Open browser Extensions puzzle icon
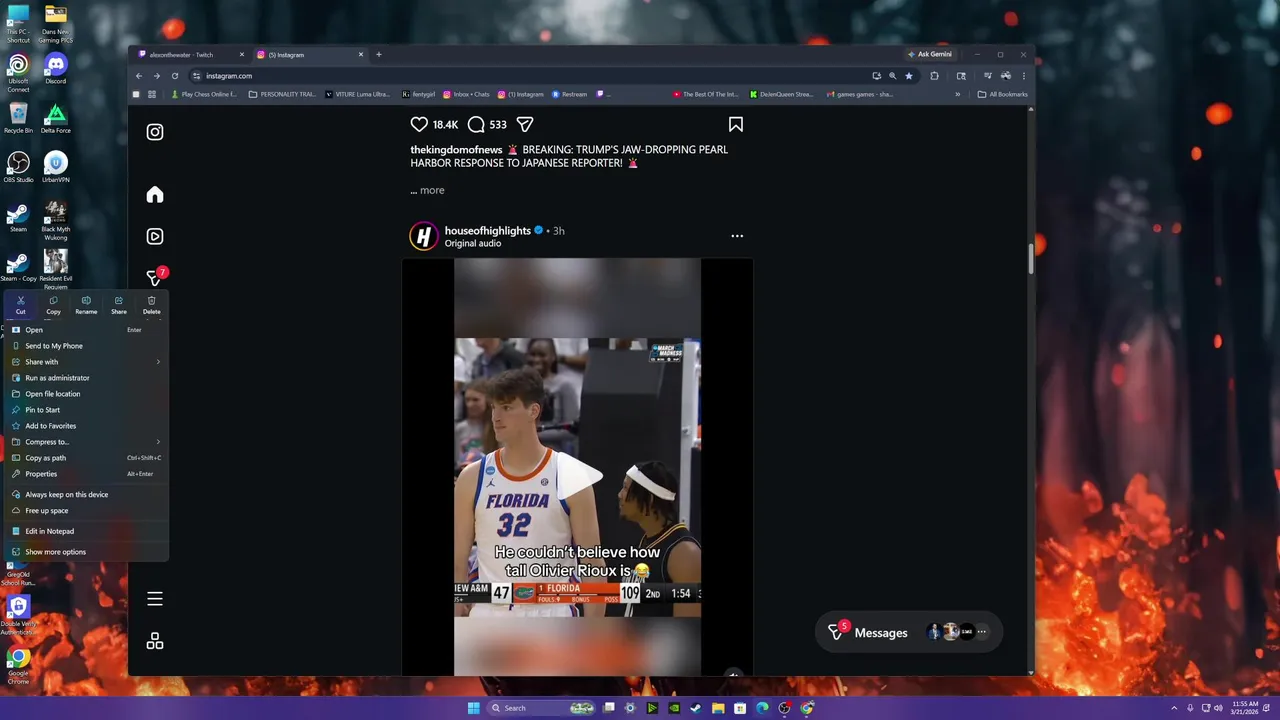1280x720 pixels. (x=934, y=76)
